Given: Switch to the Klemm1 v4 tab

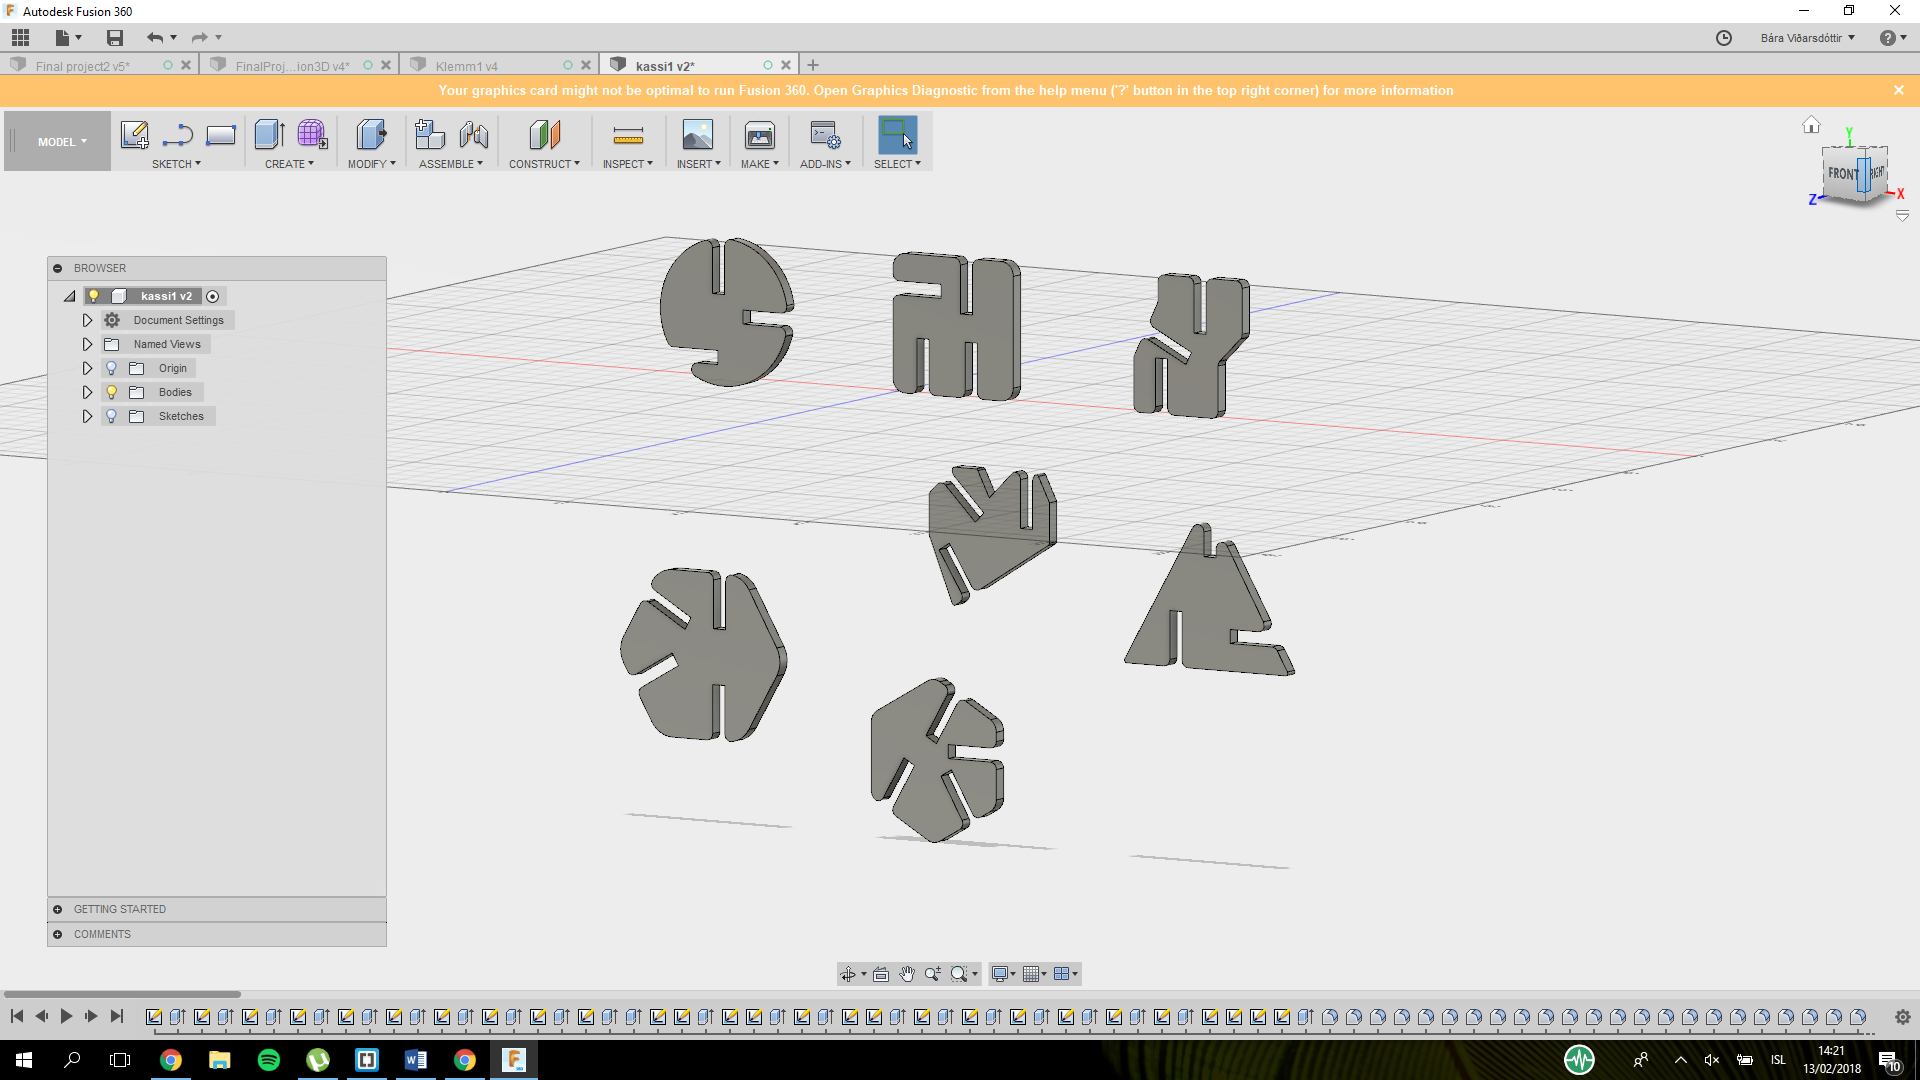Looking at the screenshot, I should [467, 66].
